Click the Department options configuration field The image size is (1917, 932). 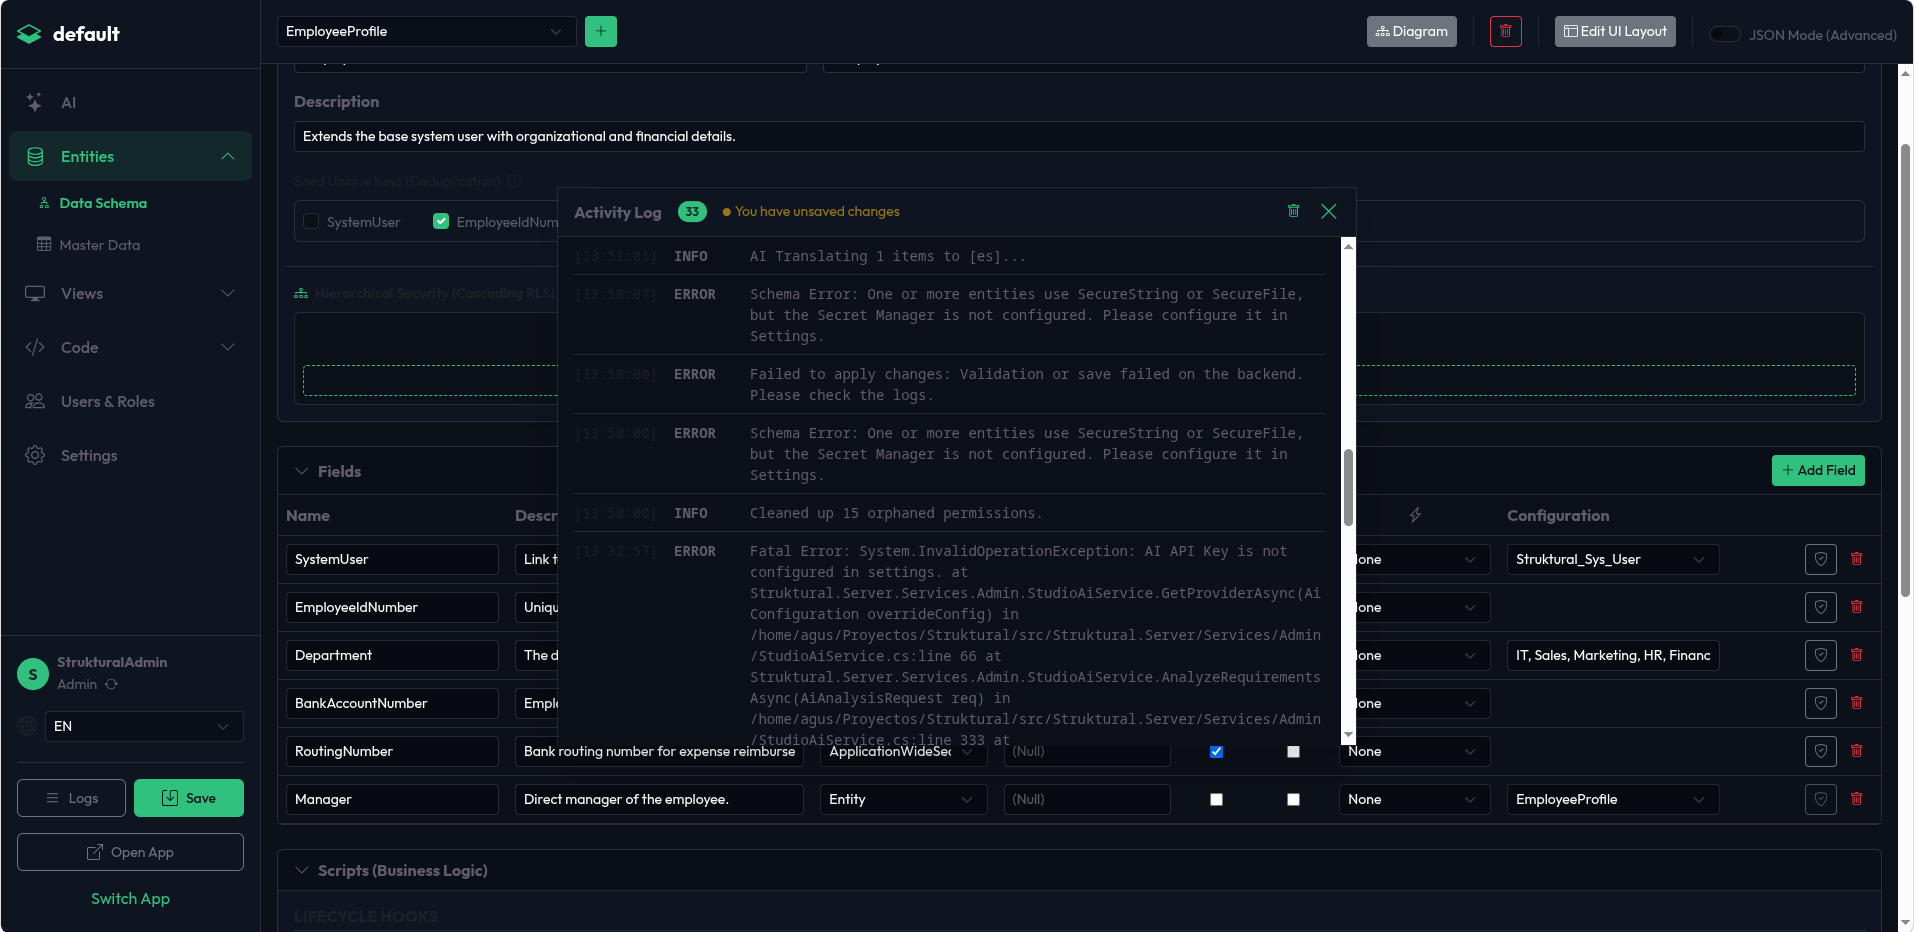[1613, 655]
